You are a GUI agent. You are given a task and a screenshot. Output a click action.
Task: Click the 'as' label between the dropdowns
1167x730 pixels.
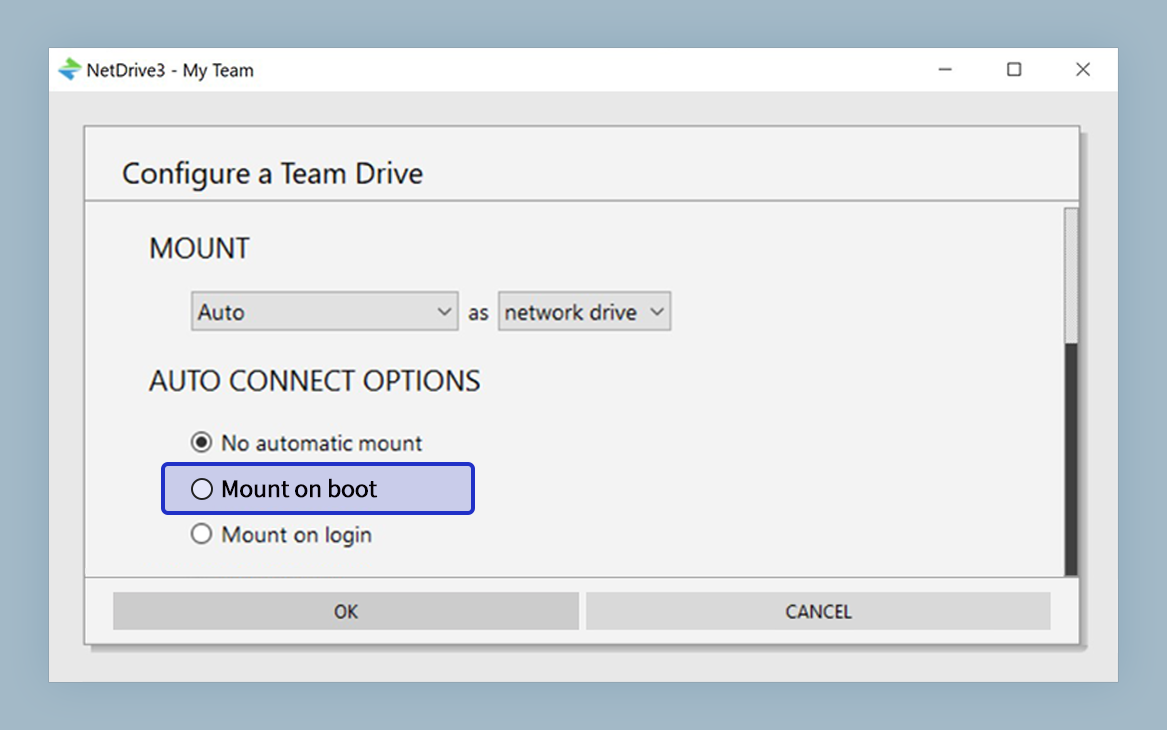pyautogui.click(x=478, y=311)
